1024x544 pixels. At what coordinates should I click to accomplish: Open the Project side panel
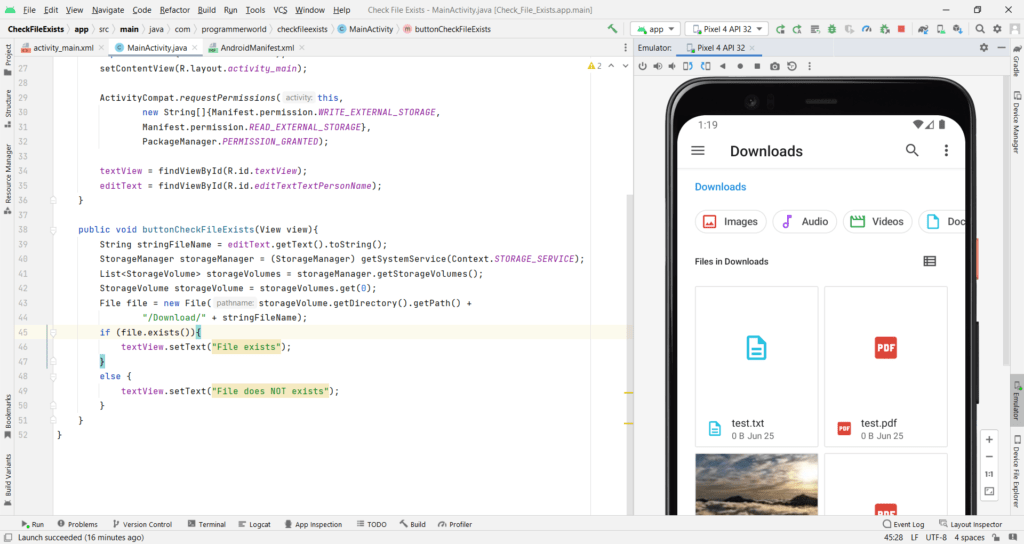point(8,59)
